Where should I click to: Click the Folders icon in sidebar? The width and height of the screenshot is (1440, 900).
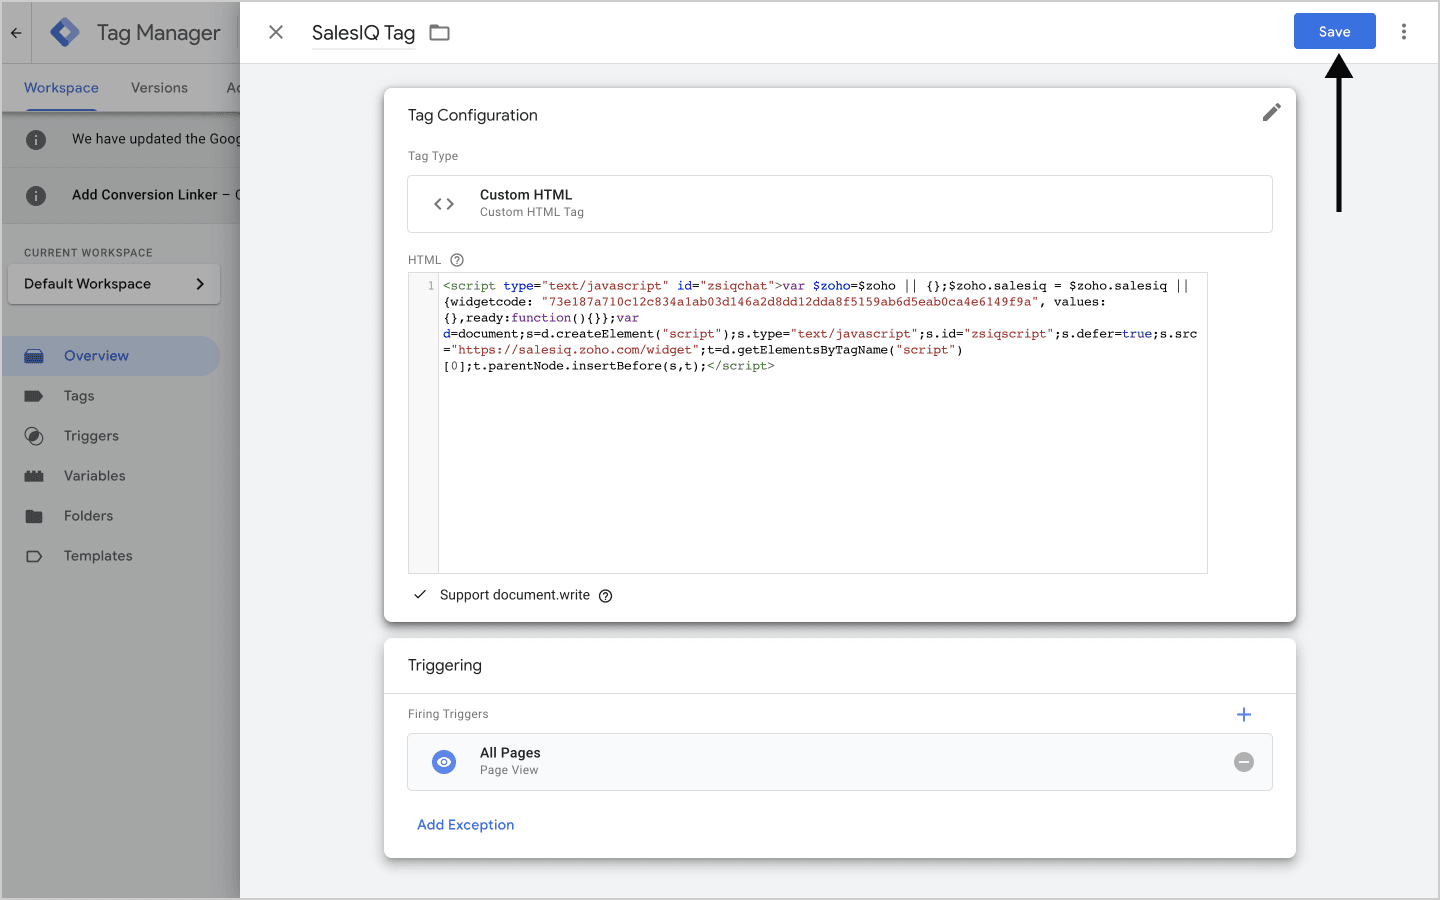34,516
